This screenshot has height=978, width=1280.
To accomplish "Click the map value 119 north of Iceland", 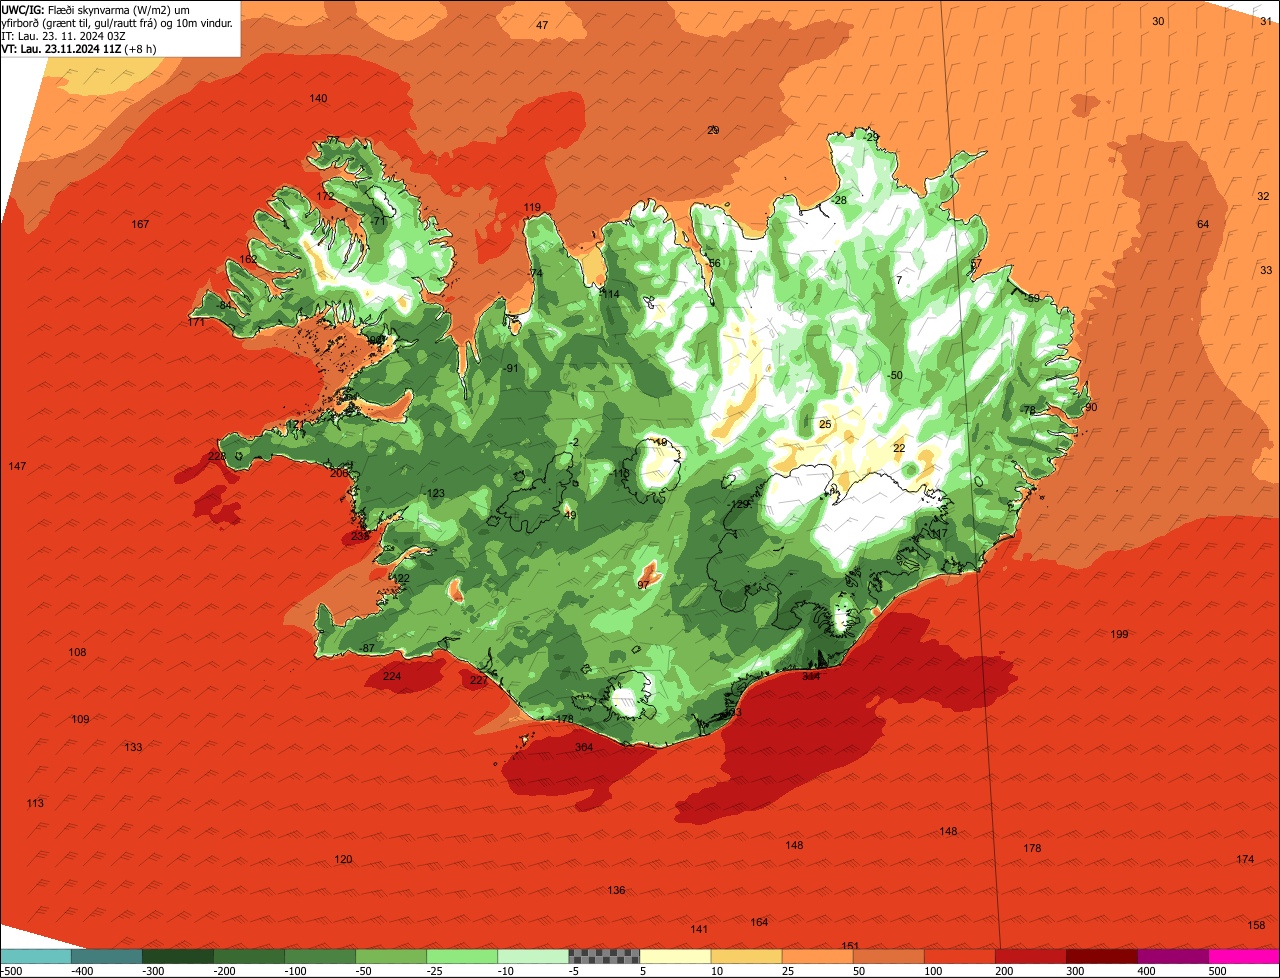I will [x=532, y=207].
